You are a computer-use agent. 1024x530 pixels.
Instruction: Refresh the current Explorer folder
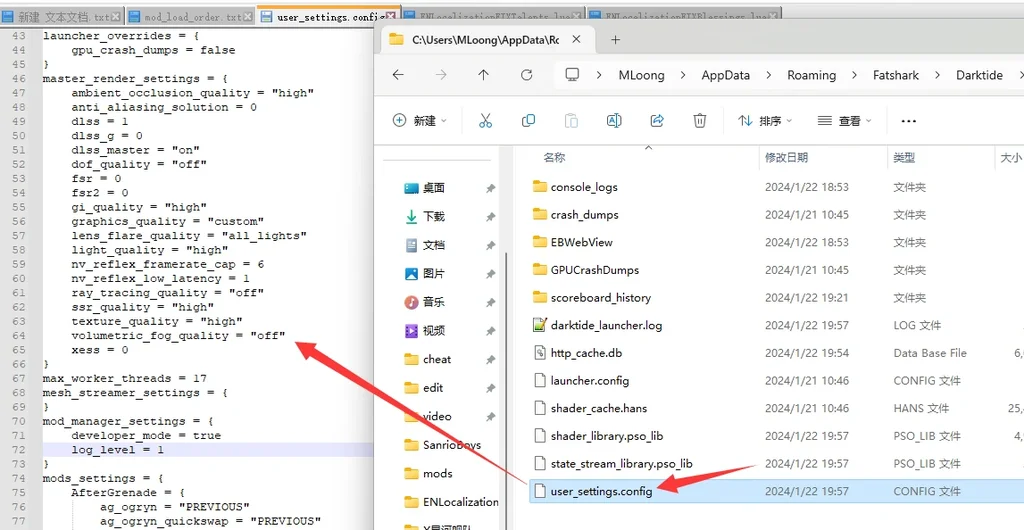[x=527, y=75]
